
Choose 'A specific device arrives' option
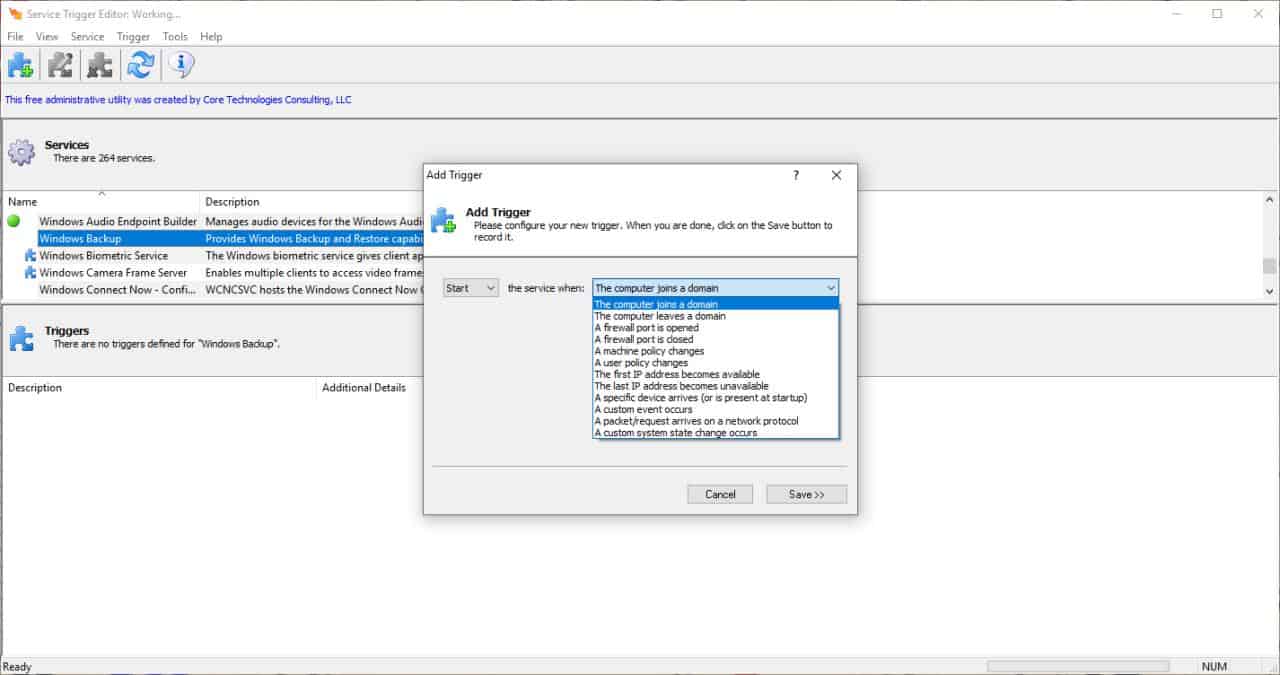(x=715, y=398)
